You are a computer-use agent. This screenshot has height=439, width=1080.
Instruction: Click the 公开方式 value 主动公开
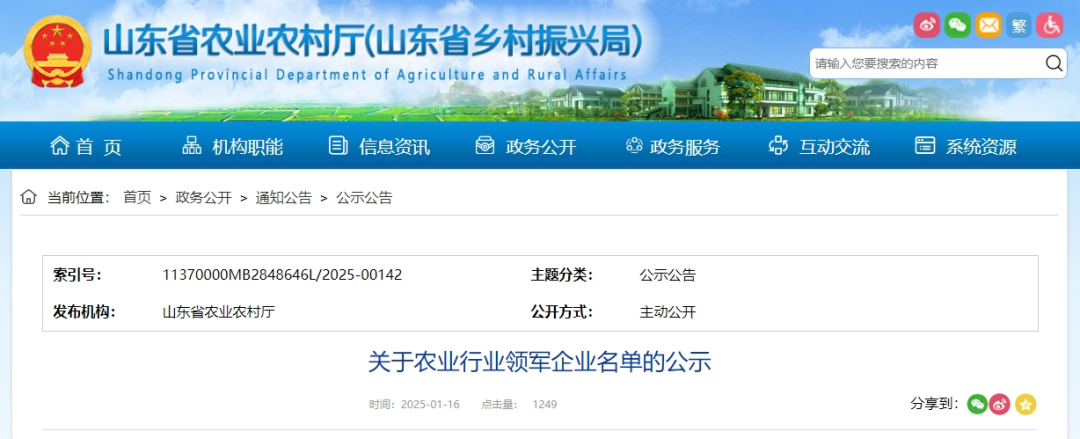point(667,312)
